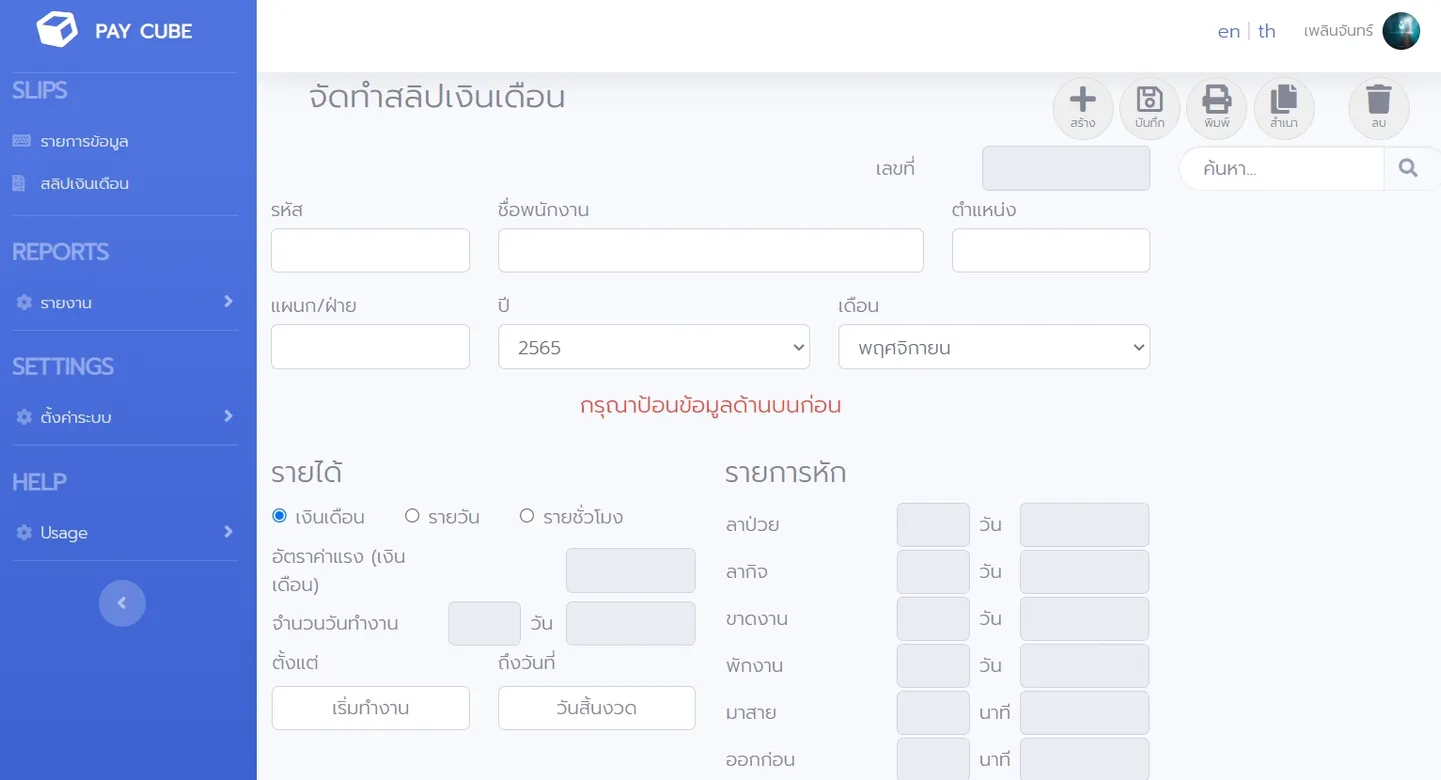Open สลิปเงินเดือน in the sidebar
1441x780 pixels.
(x=84, y=184)
